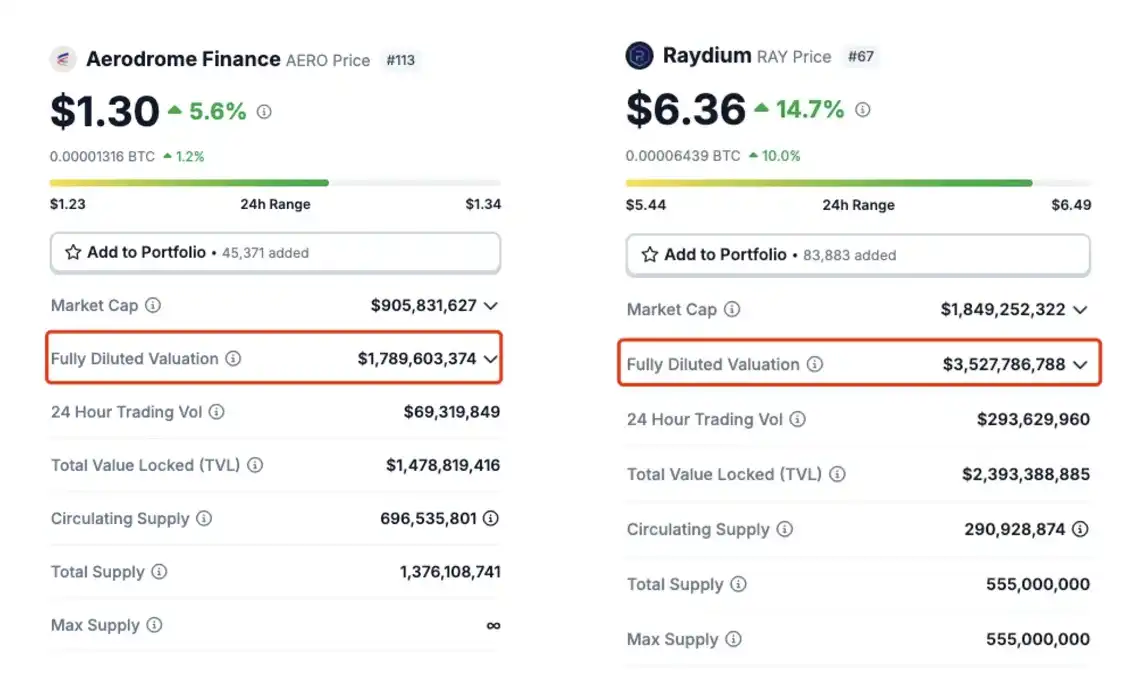Click info icon beside Raydium 14.7% change
Image resolution: width=1134 pixels, height=692 pixels.
(862, 110)
